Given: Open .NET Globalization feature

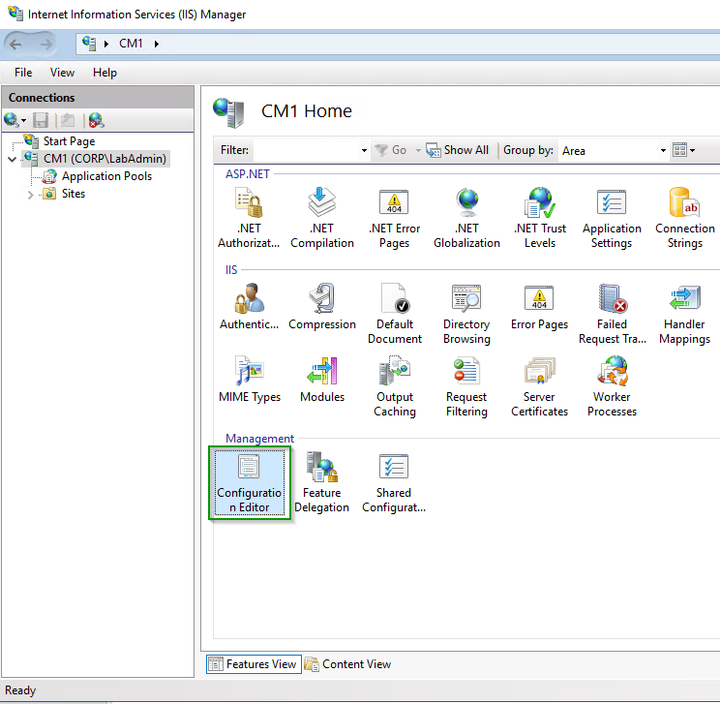Looking at the screenshot, I should point(467,218).
